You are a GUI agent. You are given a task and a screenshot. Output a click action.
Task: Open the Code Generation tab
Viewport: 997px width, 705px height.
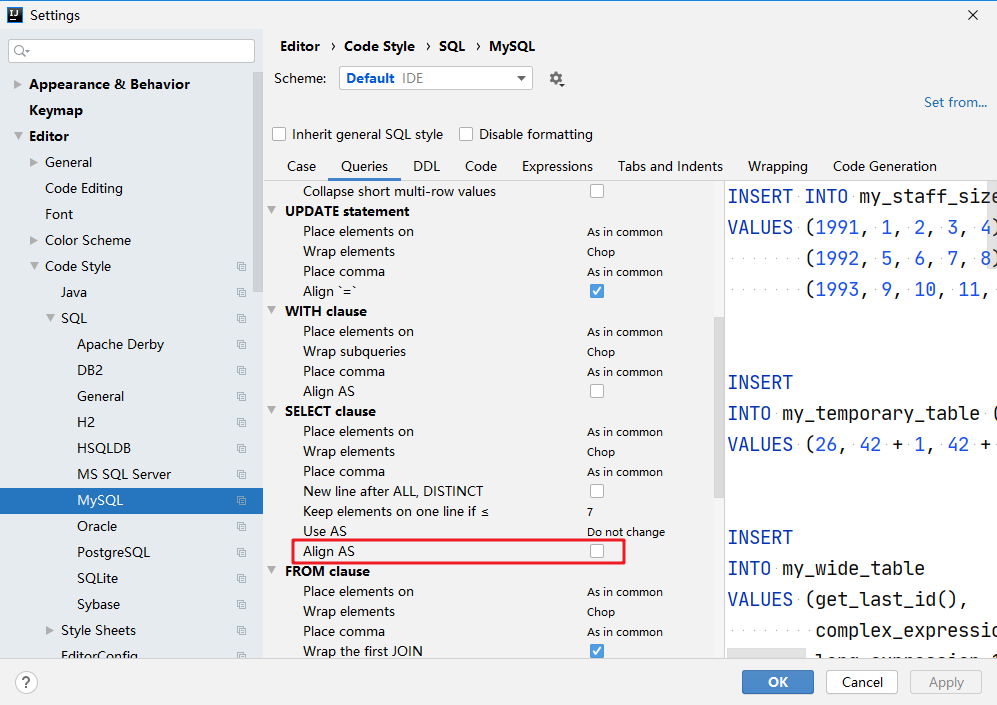click(884, 167)
